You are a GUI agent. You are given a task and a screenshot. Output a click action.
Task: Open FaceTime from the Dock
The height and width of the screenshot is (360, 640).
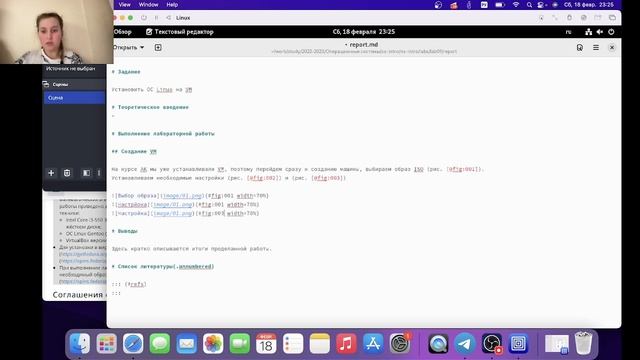coord(240,343)
